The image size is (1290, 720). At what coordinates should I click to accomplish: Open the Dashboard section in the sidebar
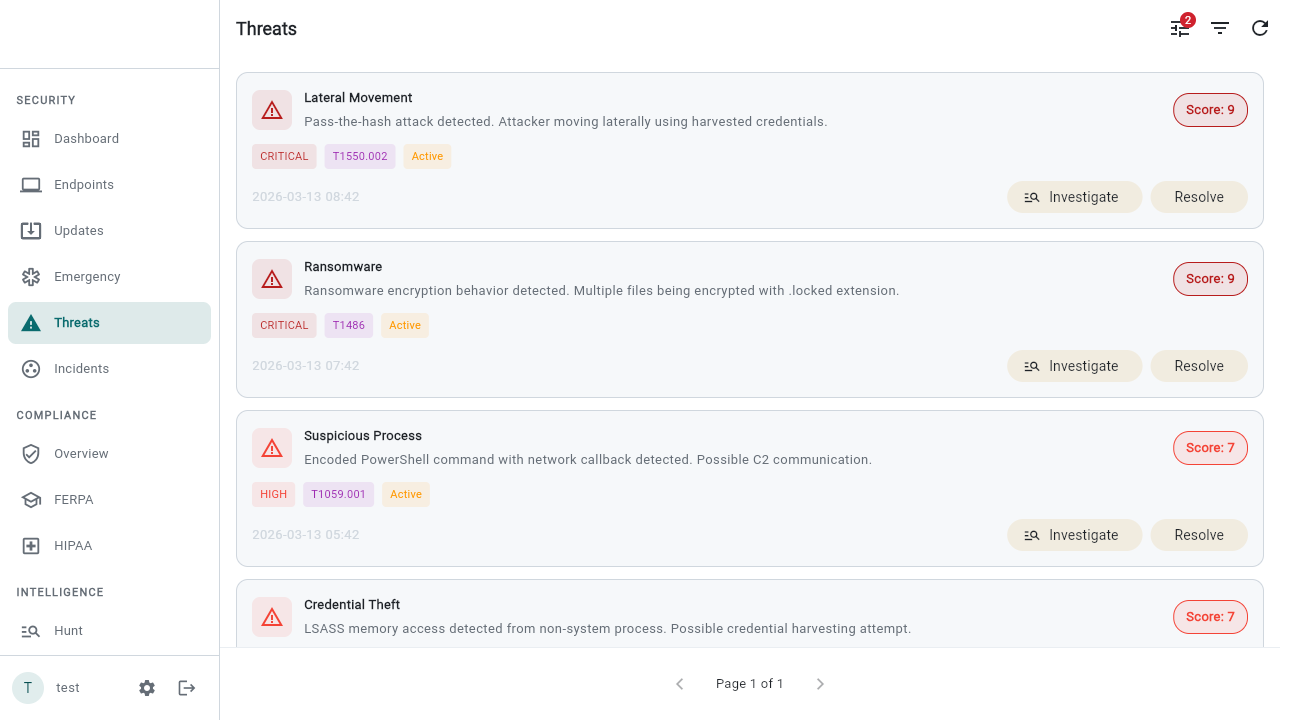(86, 138)
